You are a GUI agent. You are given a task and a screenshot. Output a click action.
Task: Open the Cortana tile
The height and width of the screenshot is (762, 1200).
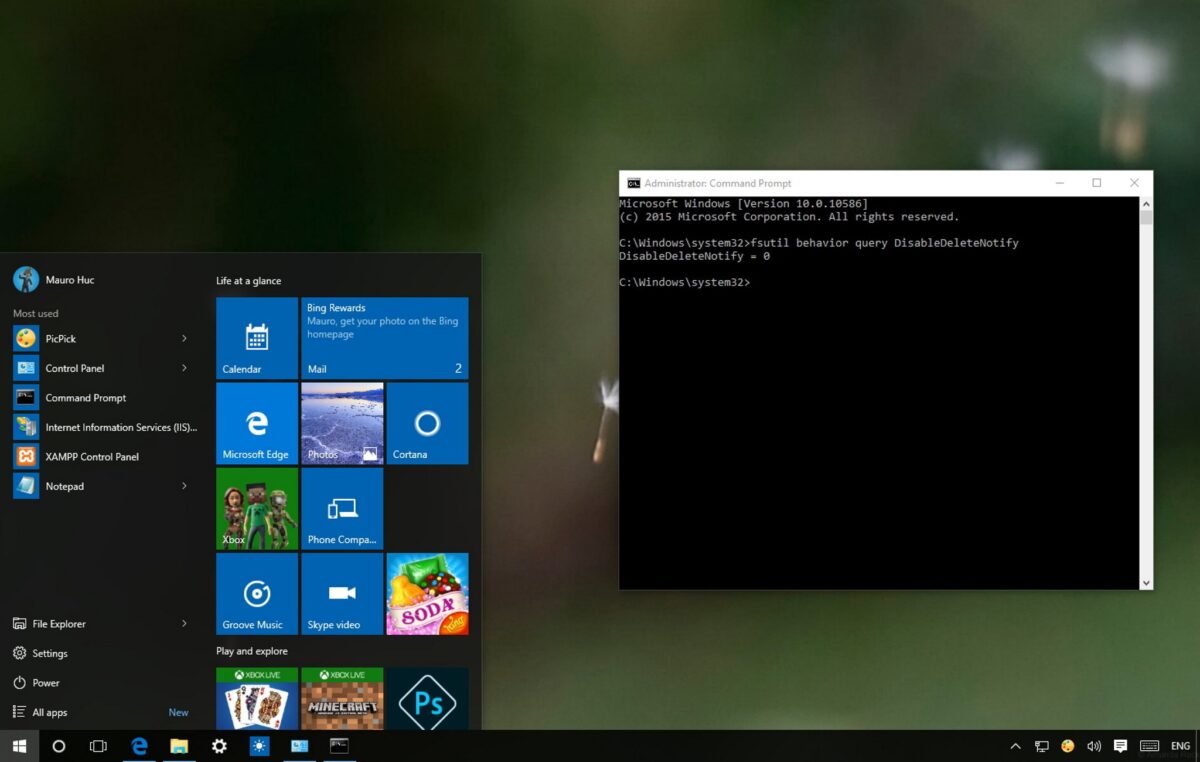[427, 423]
